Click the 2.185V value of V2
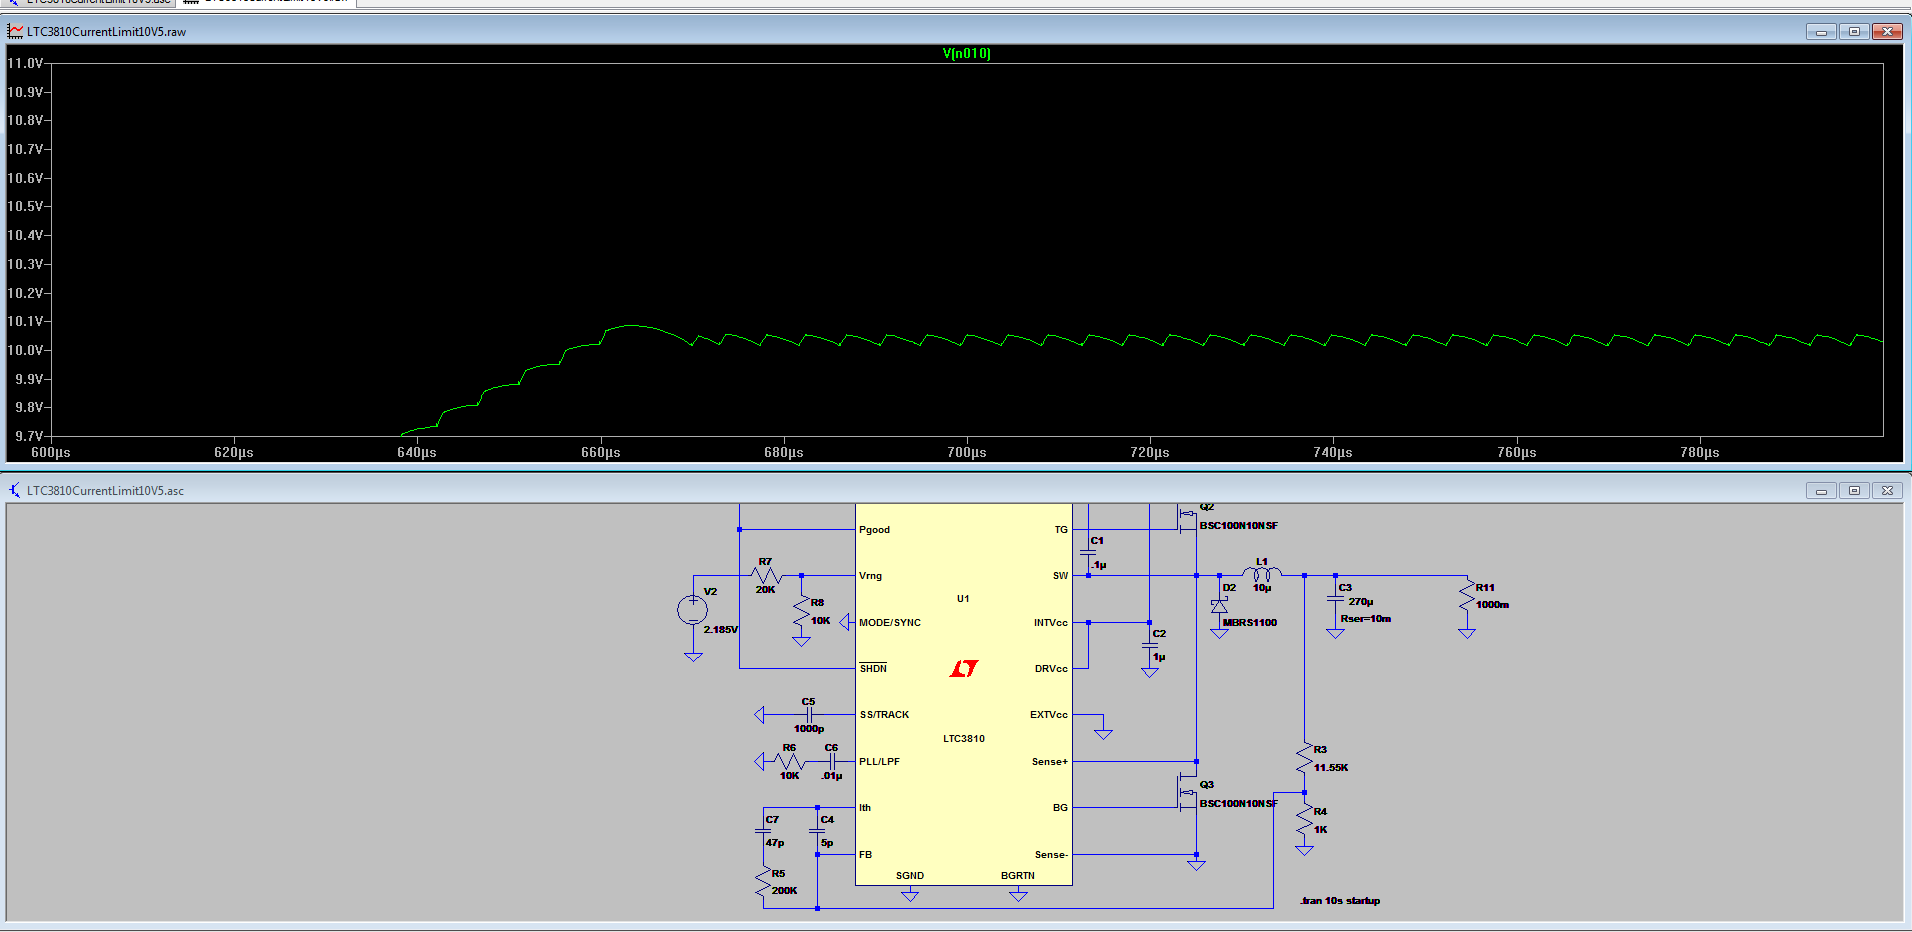This screenshot has width=1912, height=932. point(721,630)
